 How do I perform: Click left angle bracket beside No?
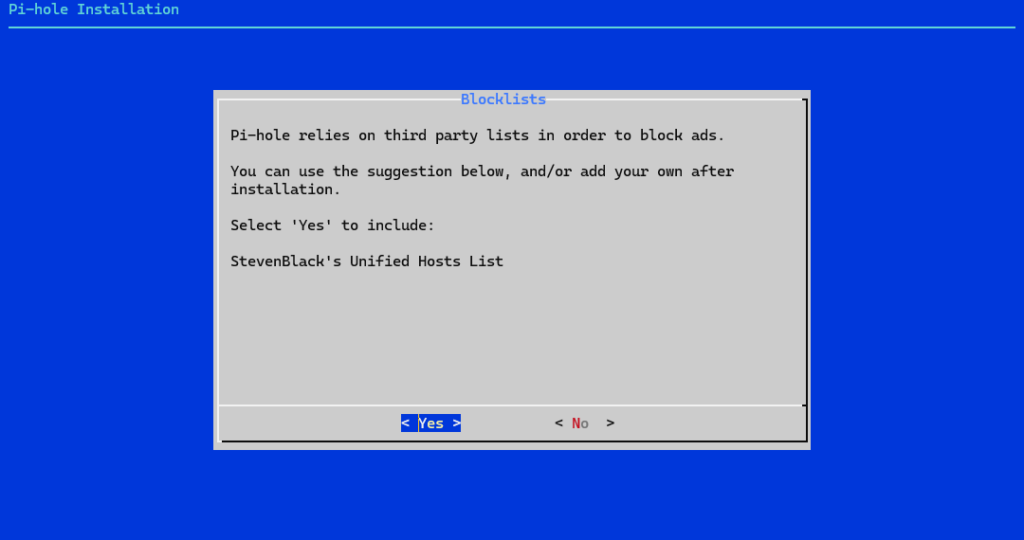coord(559,423)
